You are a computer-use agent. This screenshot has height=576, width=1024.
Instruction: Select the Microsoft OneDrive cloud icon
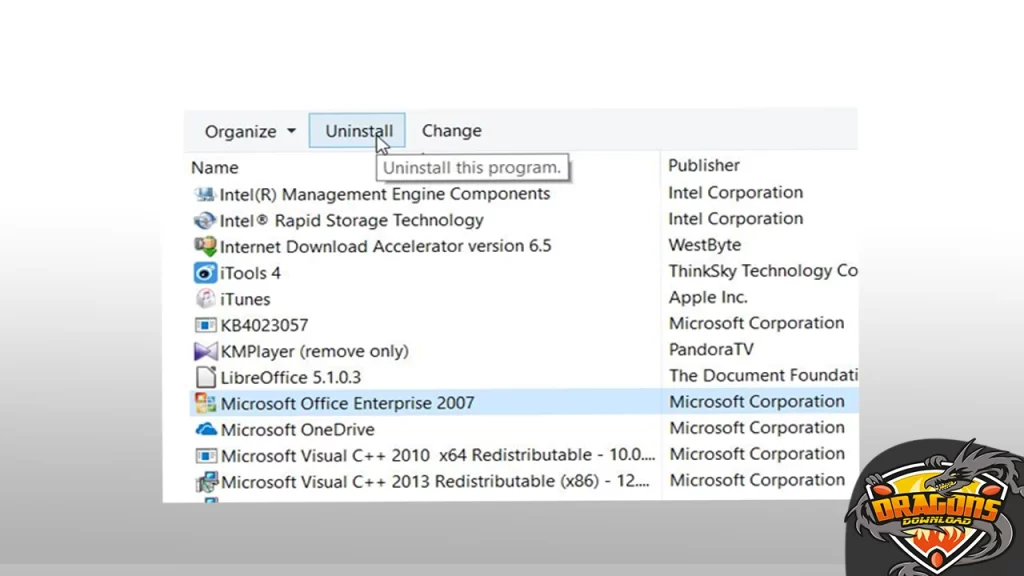coord(204,429)
